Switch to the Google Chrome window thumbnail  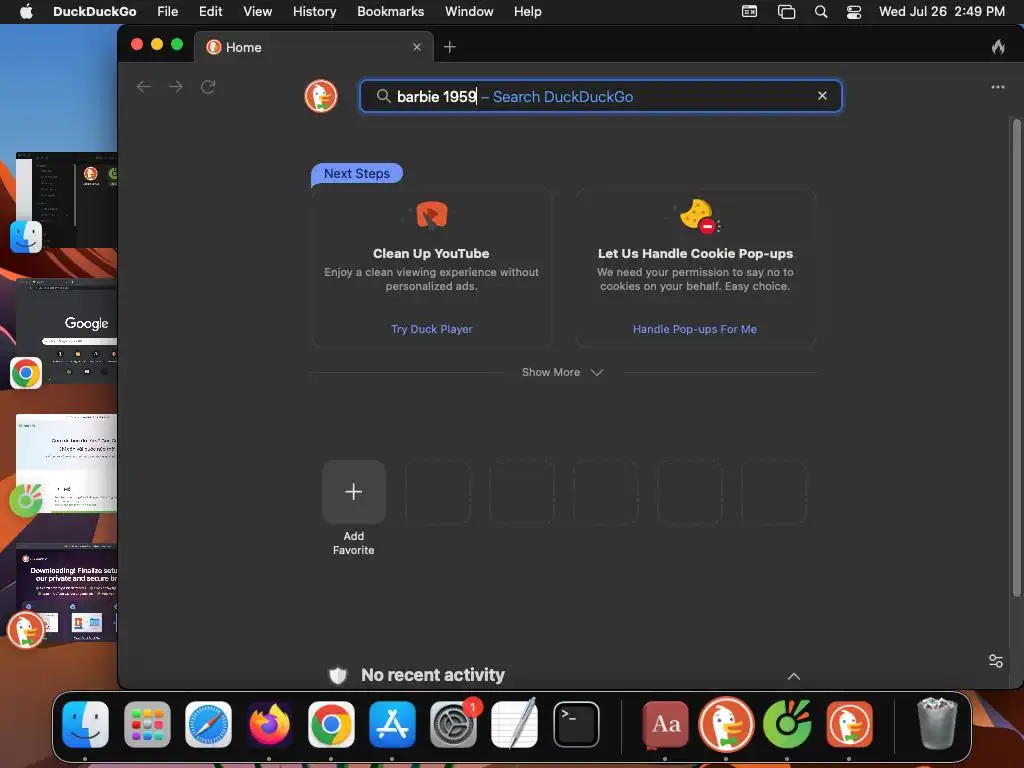[x=67, y=332]
